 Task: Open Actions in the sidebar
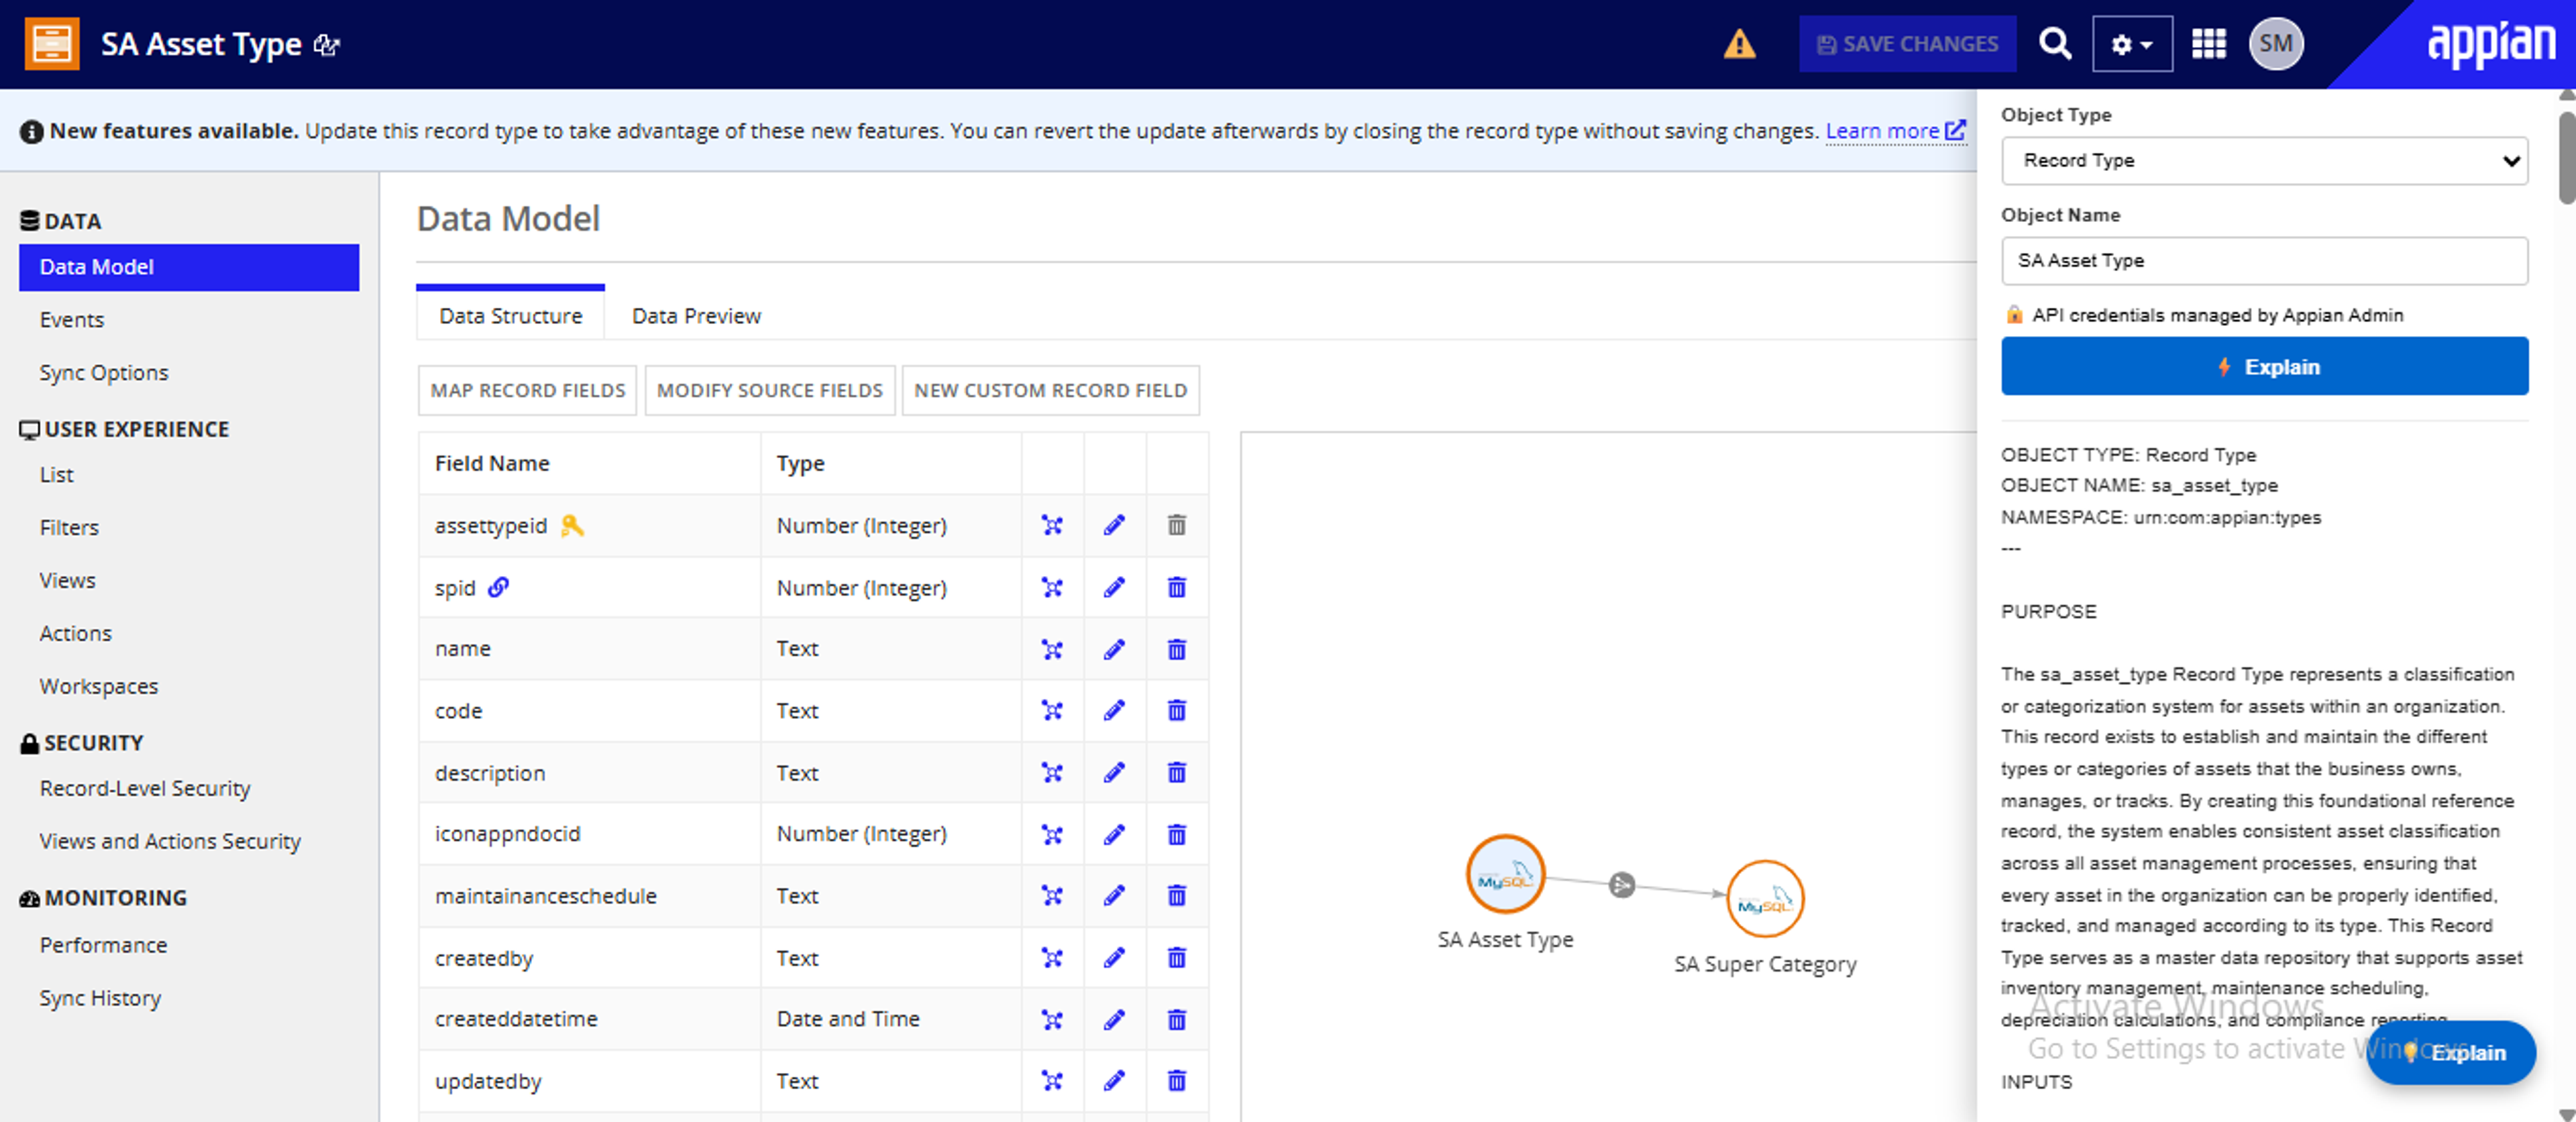pos(76,633)
